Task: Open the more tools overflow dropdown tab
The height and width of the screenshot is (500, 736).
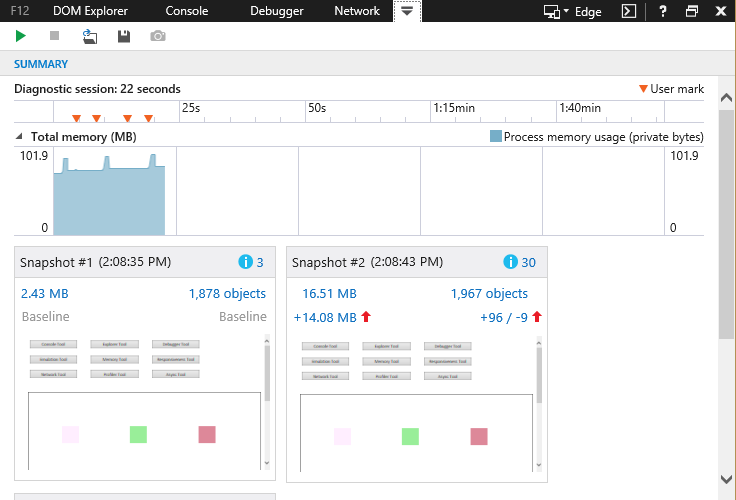Action: [x=407, y=11]
